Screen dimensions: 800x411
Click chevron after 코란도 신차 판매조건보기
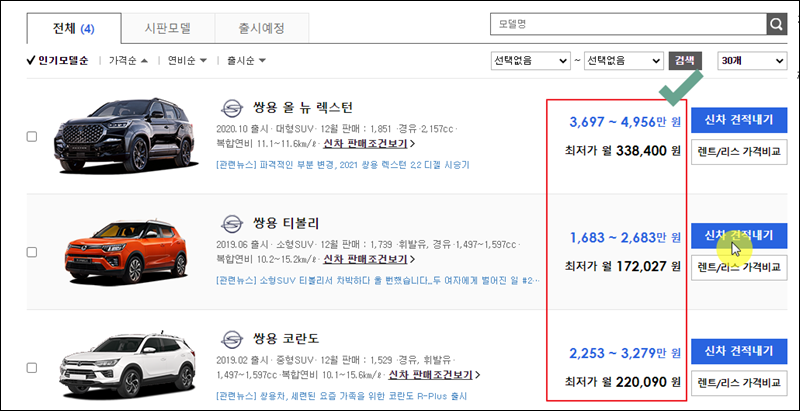(x=478, y=375)
